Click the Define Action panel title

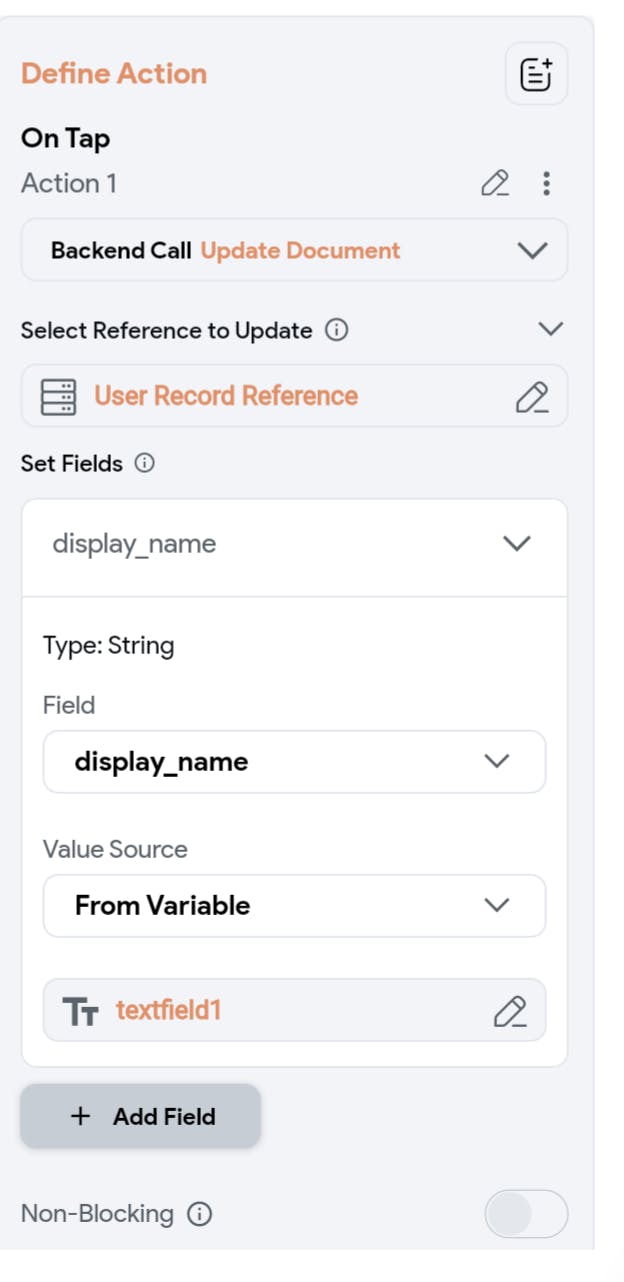(114, 74)
